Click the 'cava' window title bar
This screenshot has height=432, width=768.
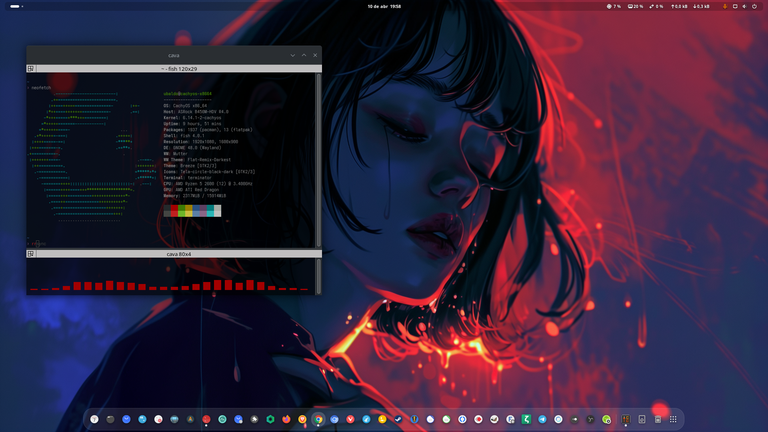[174, 55]
